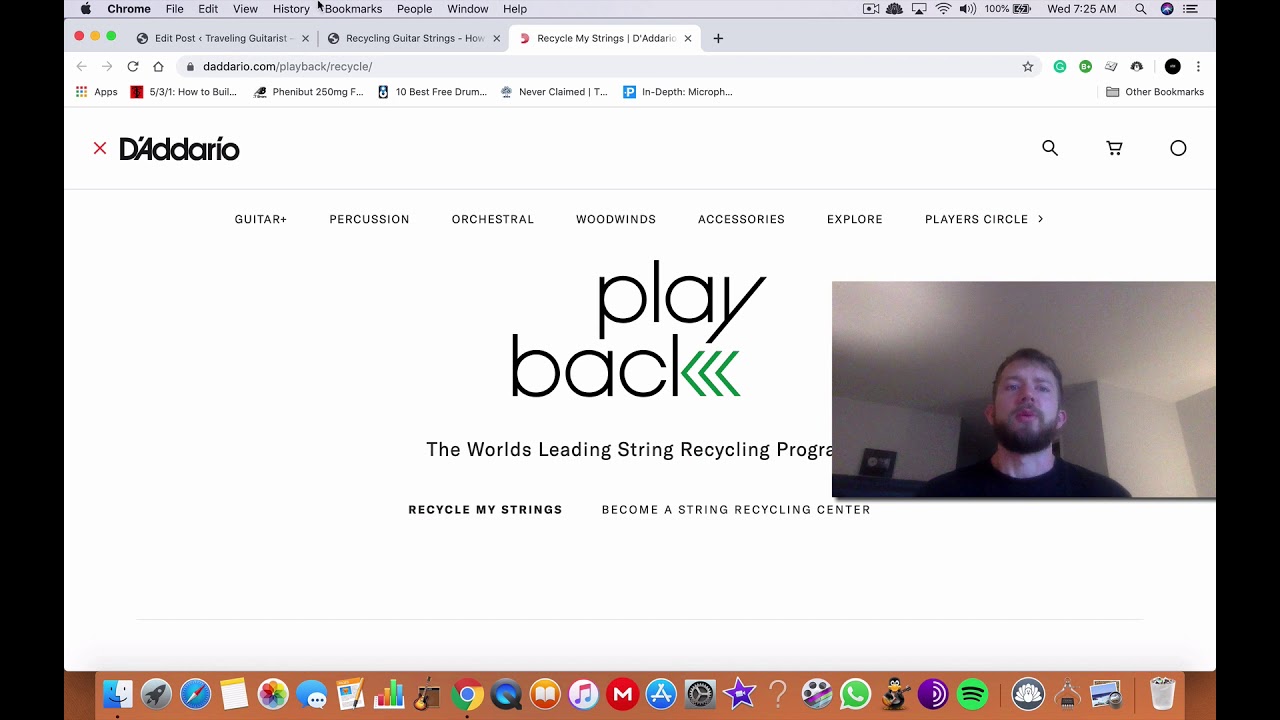Screen dimensions: 1280x720
Task: Open the account circle icon
Action: 1178,148
